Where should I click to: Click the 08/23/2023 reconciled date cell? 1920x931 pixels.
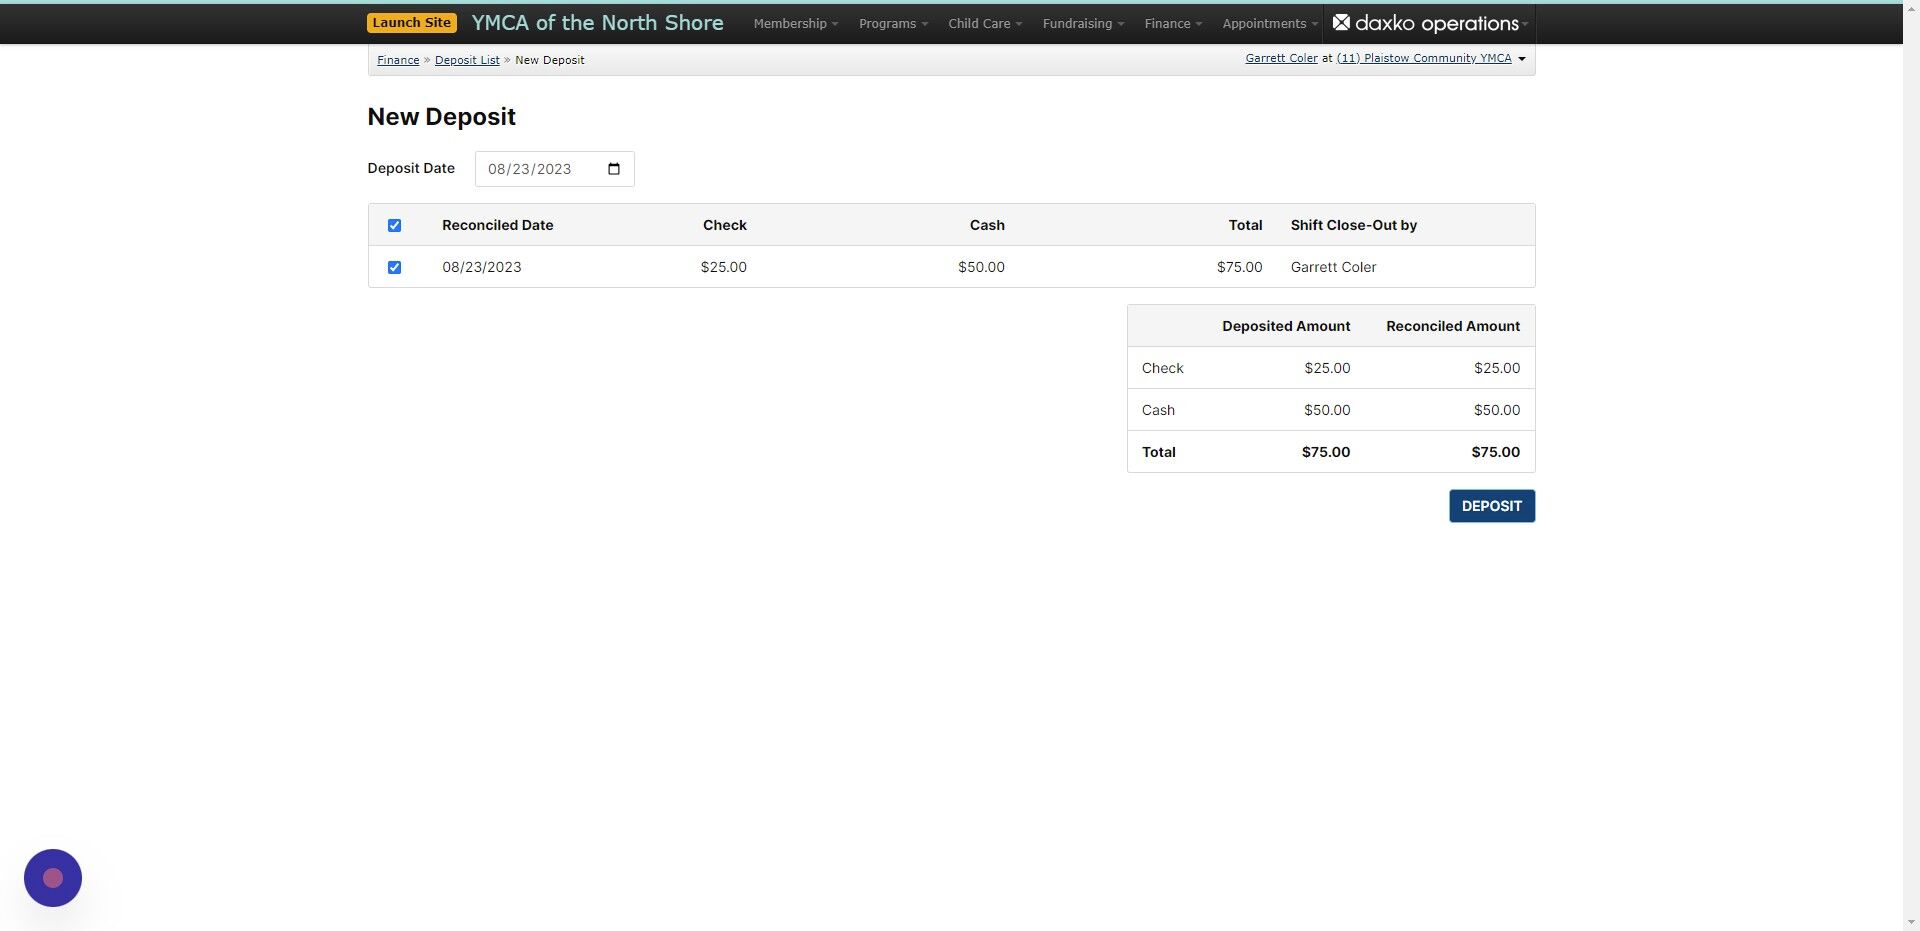click(482, 267)
